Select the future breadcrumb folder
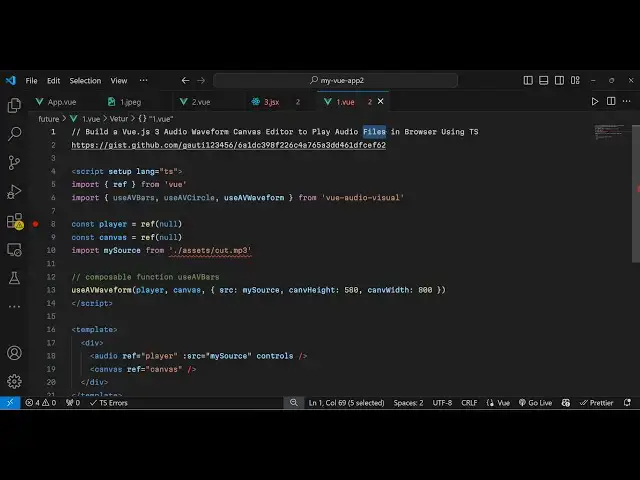 point(49,119)
